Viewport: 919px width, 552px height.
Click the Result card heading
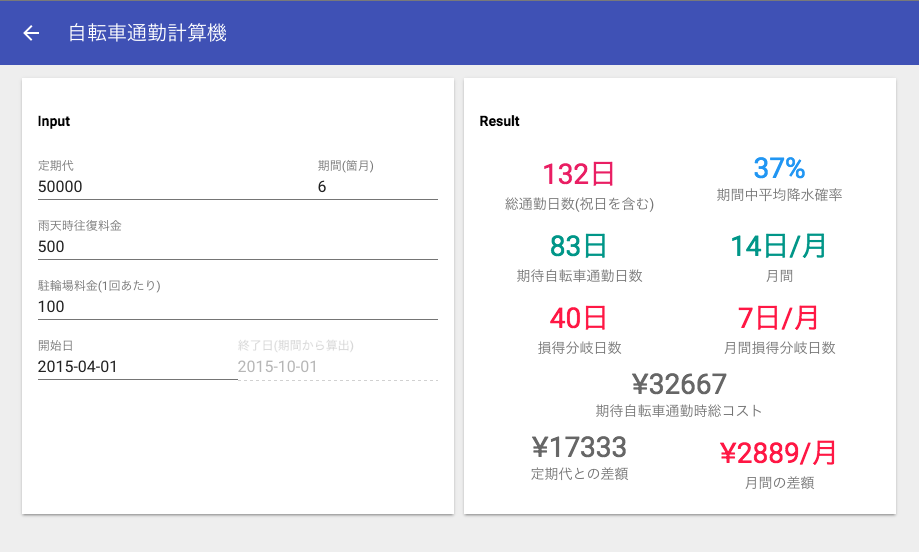point(500,122)
